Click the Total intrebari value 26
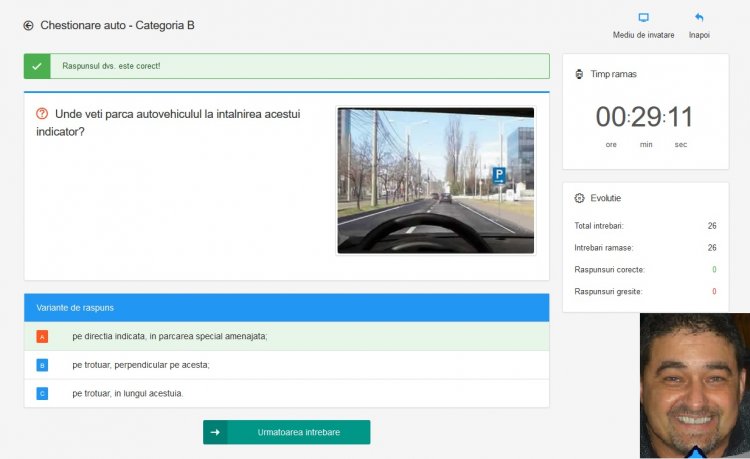 pos(712,226)
